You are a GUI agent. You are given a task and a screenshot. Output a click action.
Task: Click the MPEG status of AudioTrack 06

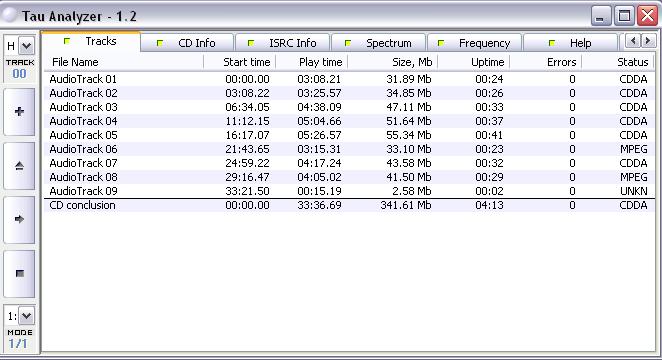[634, 149]
